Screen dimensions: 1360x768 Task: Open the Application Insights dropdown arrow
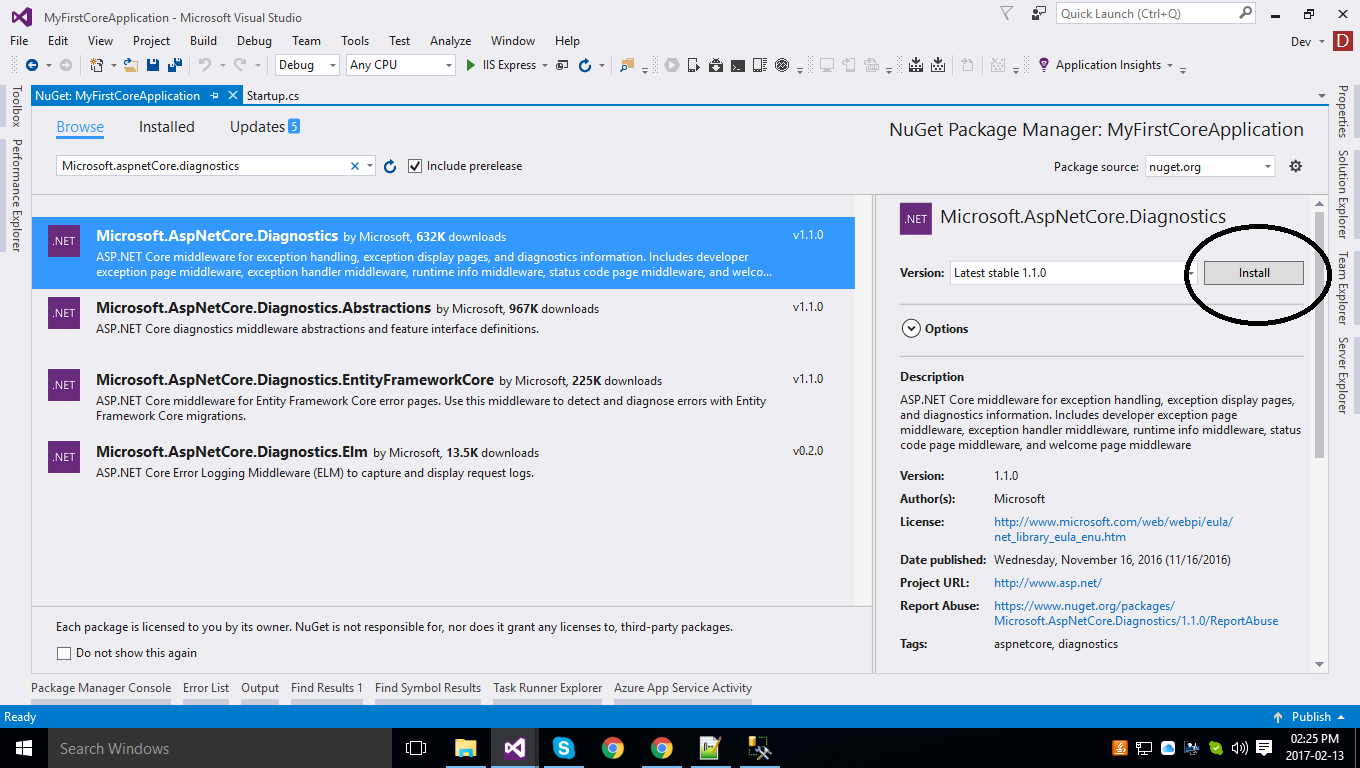(1169, 65)
